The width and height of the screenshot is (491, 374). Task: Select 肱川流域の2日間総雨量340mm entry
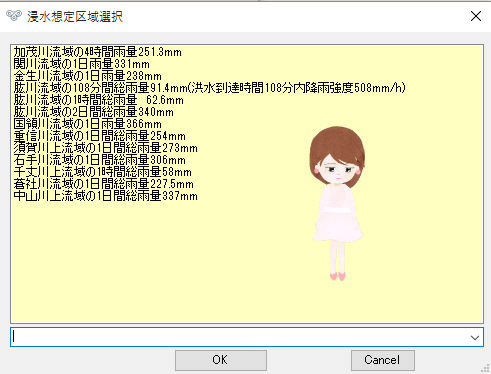93,112
